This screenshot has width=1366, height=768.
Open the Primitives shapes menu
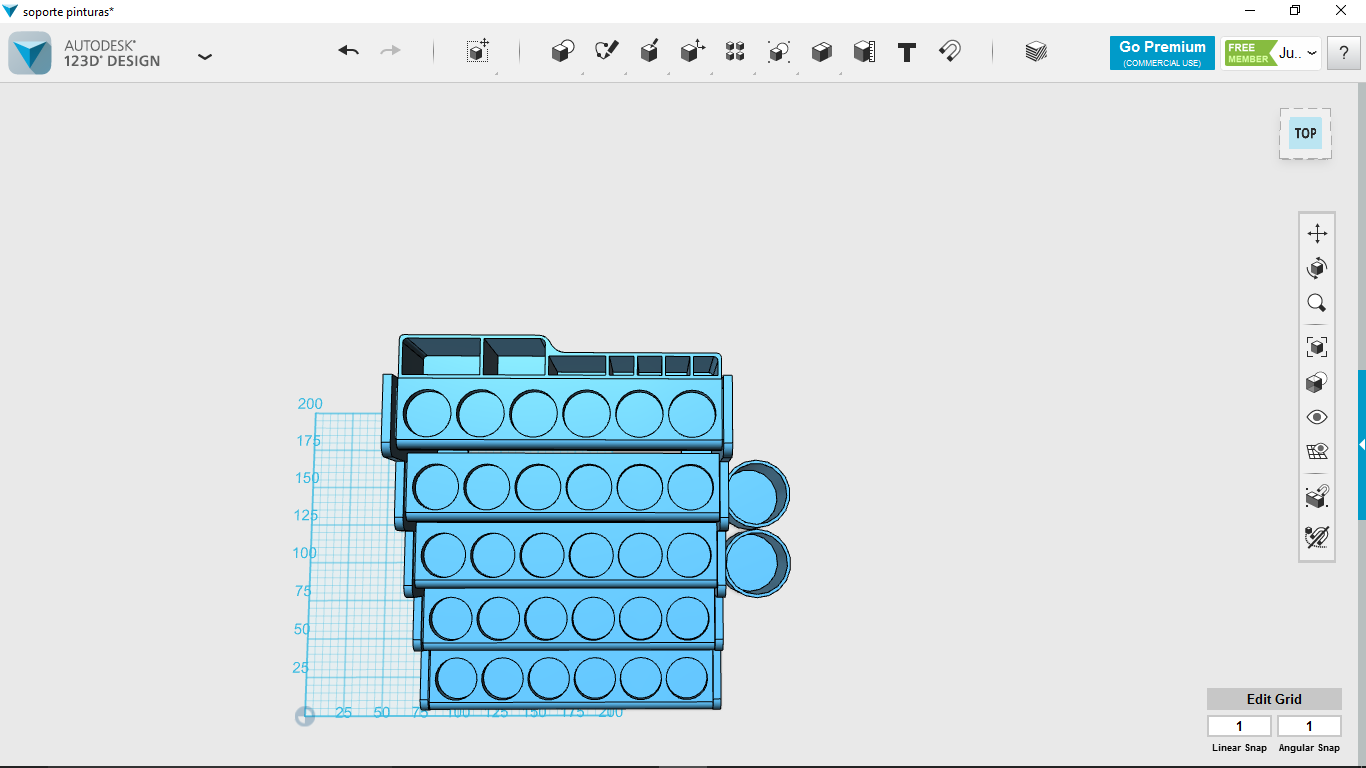point(563,51)
